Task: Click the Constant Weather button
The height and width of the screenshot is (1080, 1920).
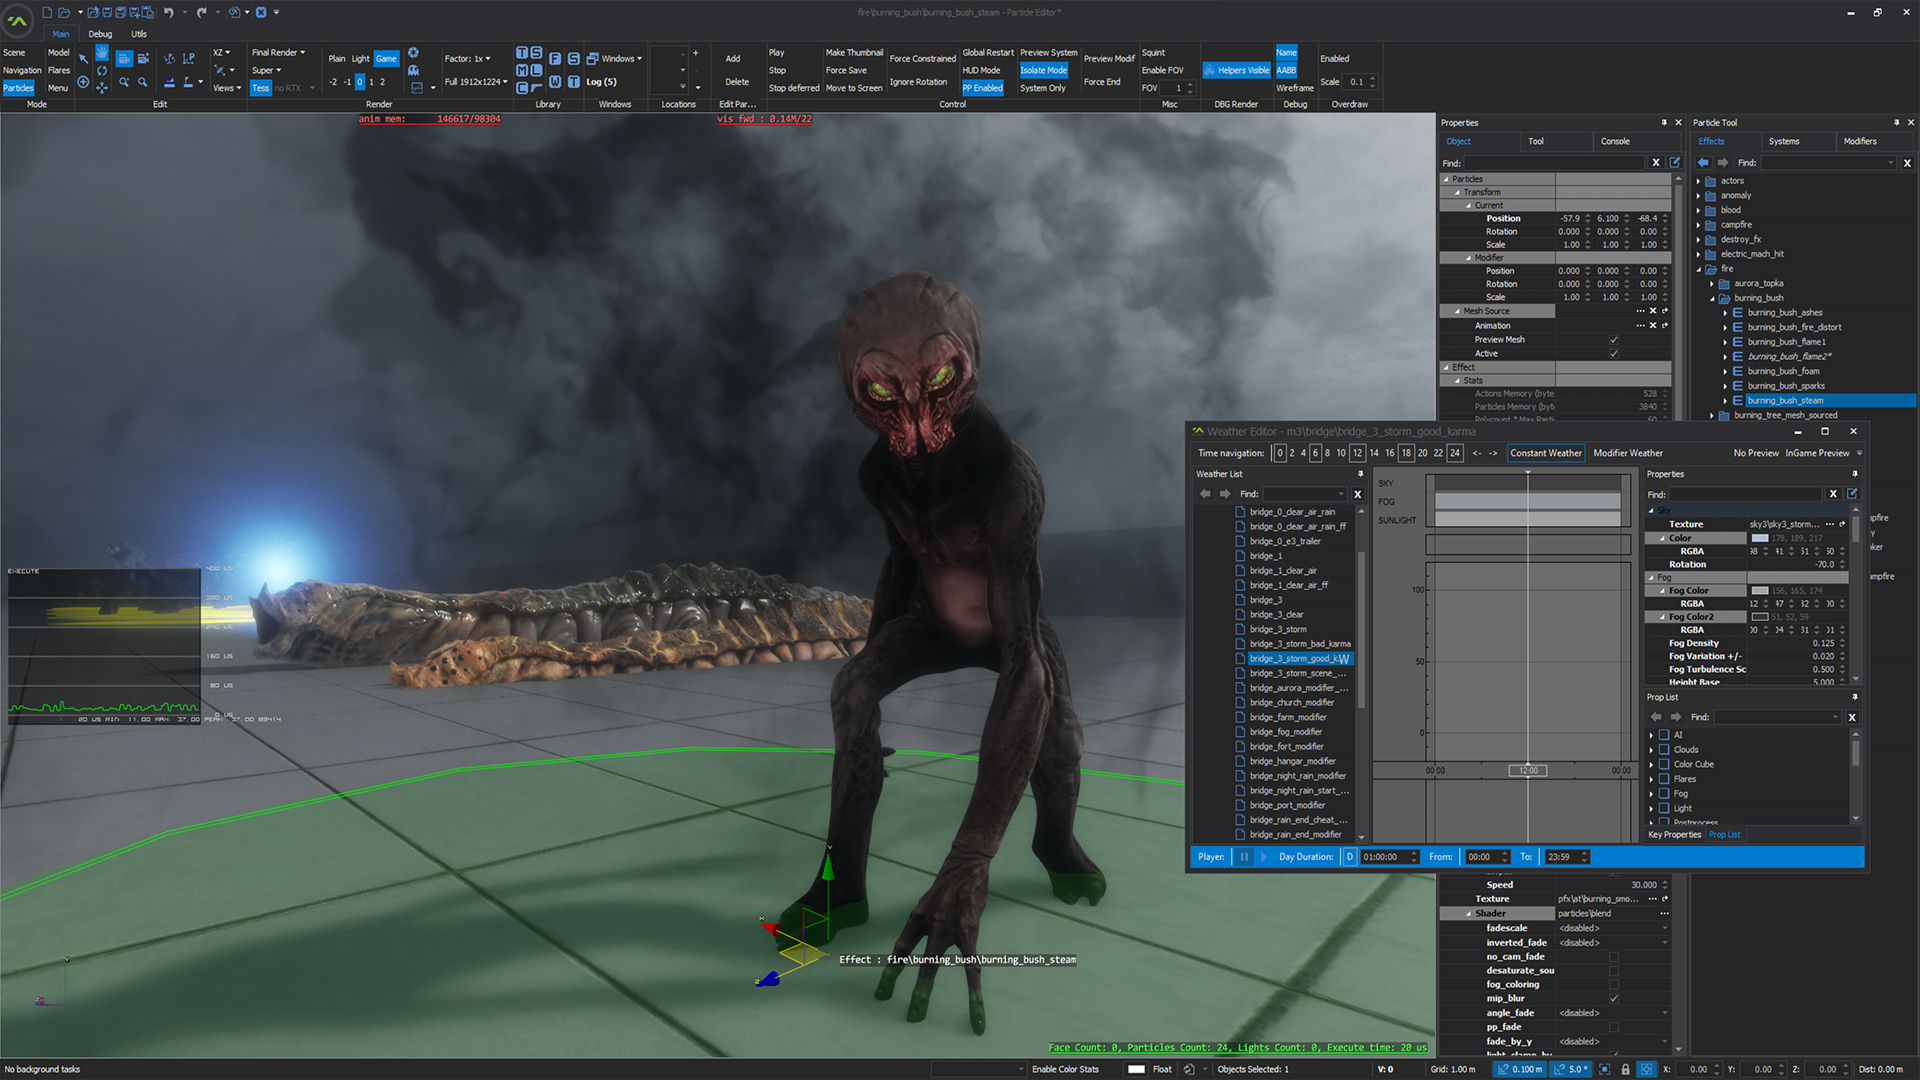Action: click(1545, 453)
